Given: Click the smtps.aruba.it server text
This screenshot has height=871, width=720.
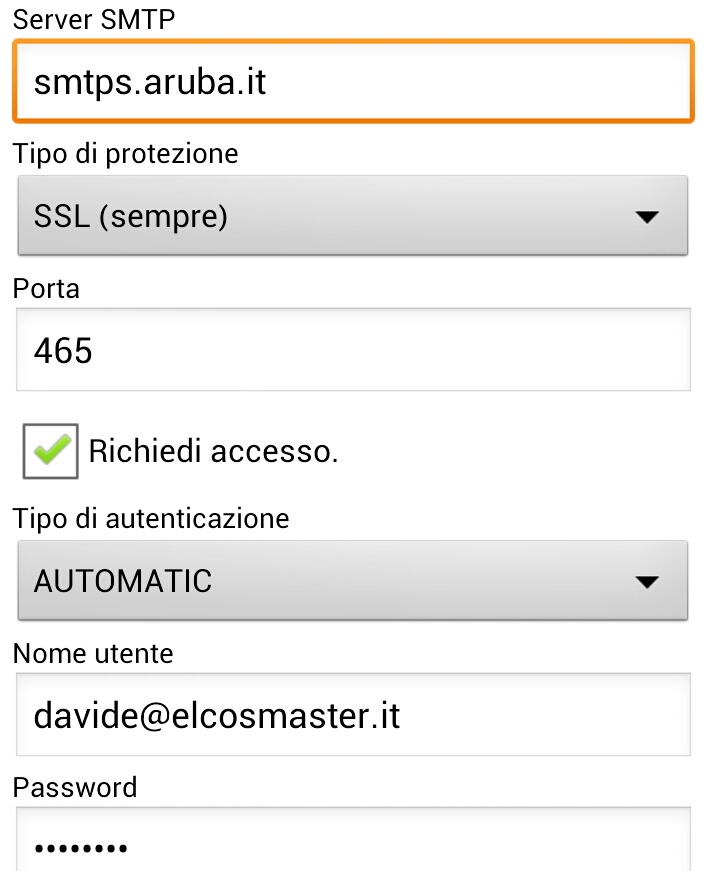Looking at the screenshot, I should click(x=150, y=82).
